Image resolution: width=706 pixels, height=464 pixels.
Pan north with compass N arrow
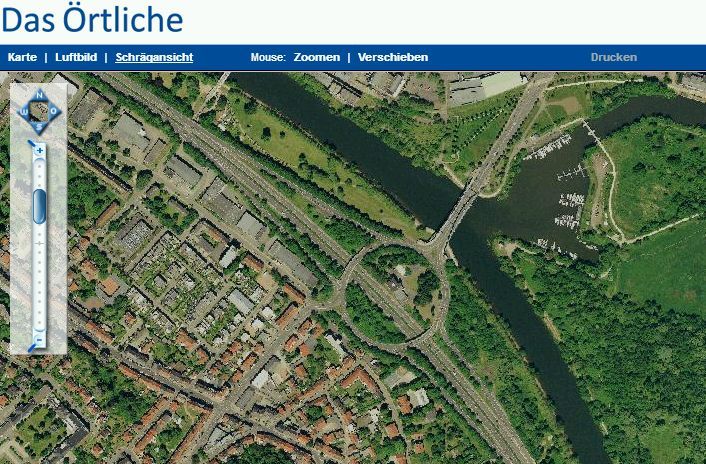39,95
